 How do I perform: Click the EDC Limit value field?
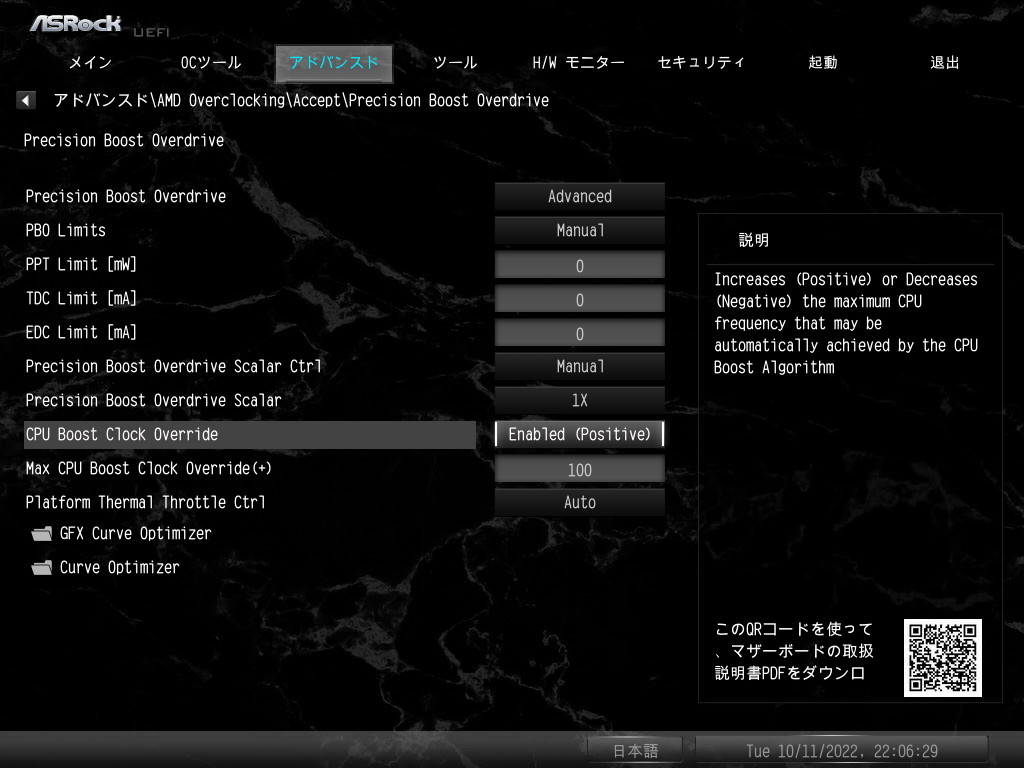[579, 333]
